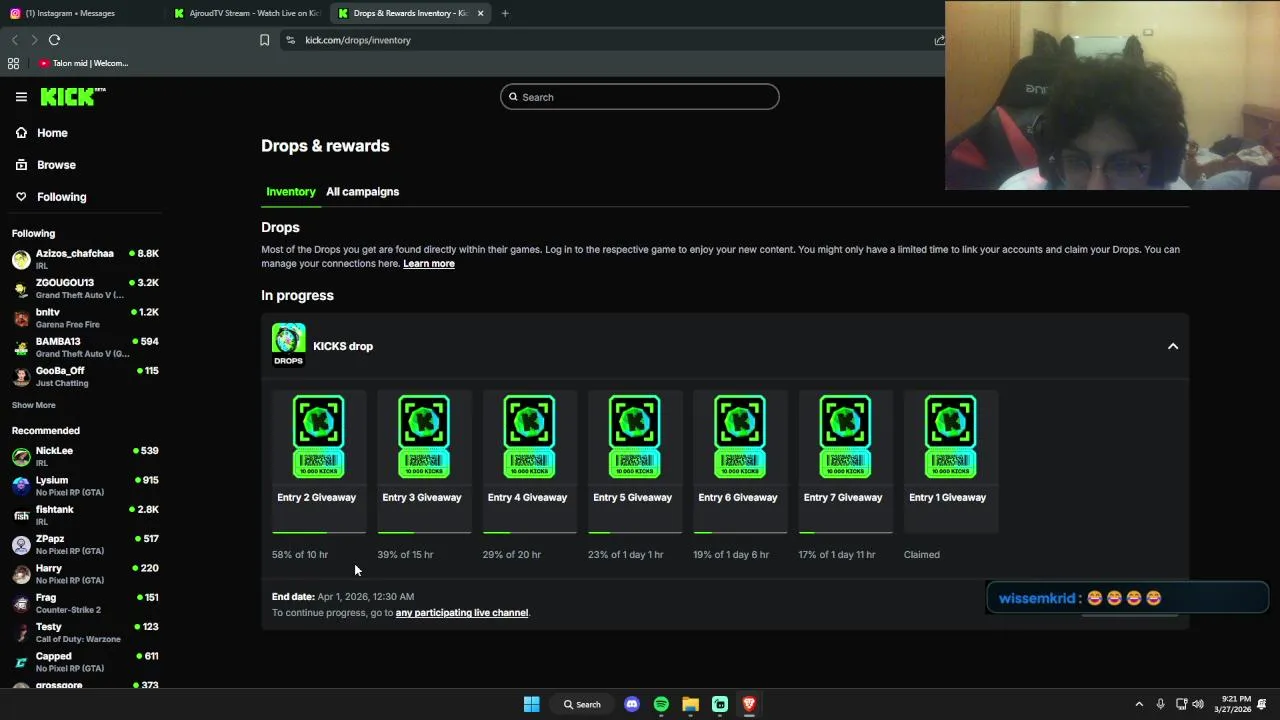Open a new browser tab
Image resolution: width=1280 pixels, height=720 pixels.
[x=505, y=13]
